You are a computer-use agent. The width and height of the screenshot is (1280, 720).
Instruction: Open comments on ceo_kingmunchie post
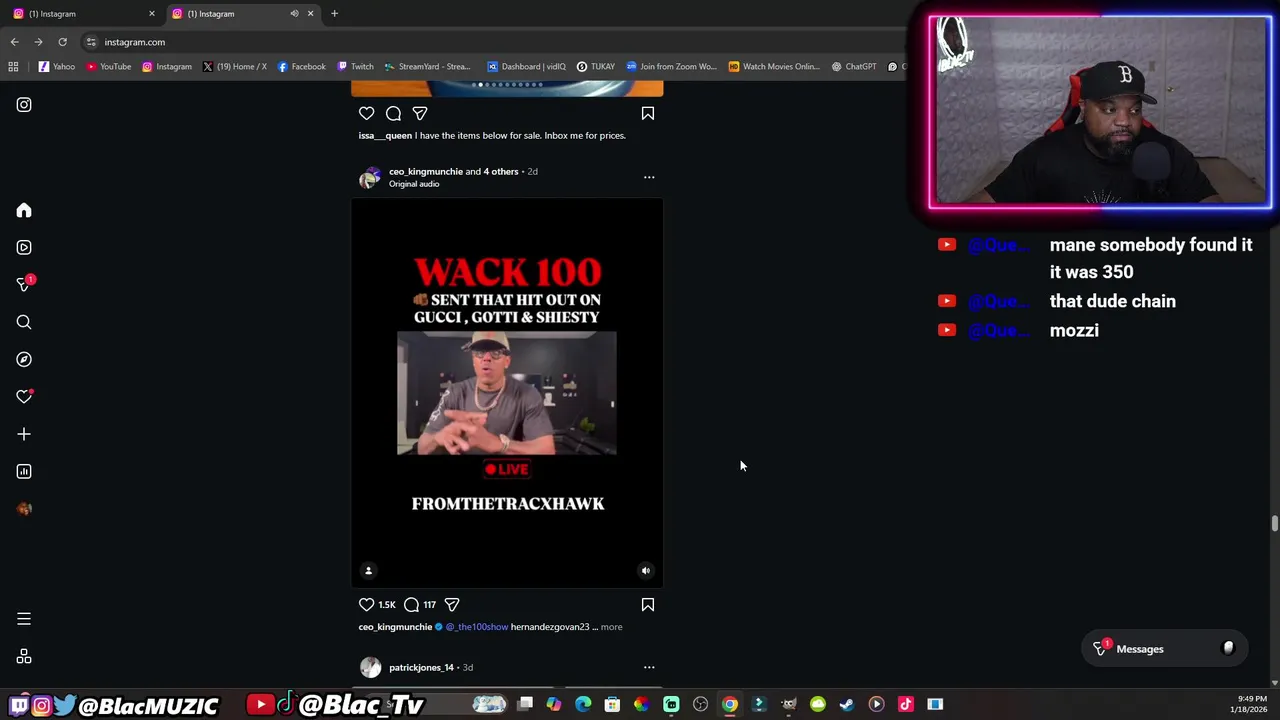point(411,605)
